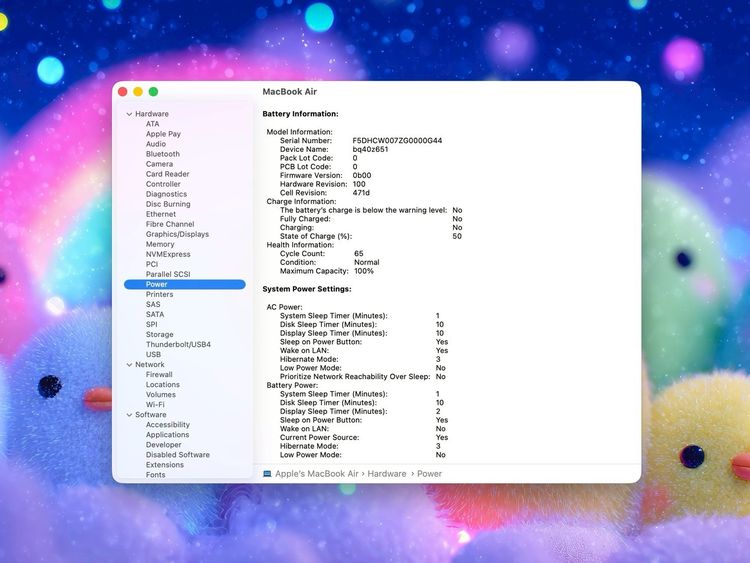
Task: Select ATA in the sidebar
Action: [x=153, y=124]
